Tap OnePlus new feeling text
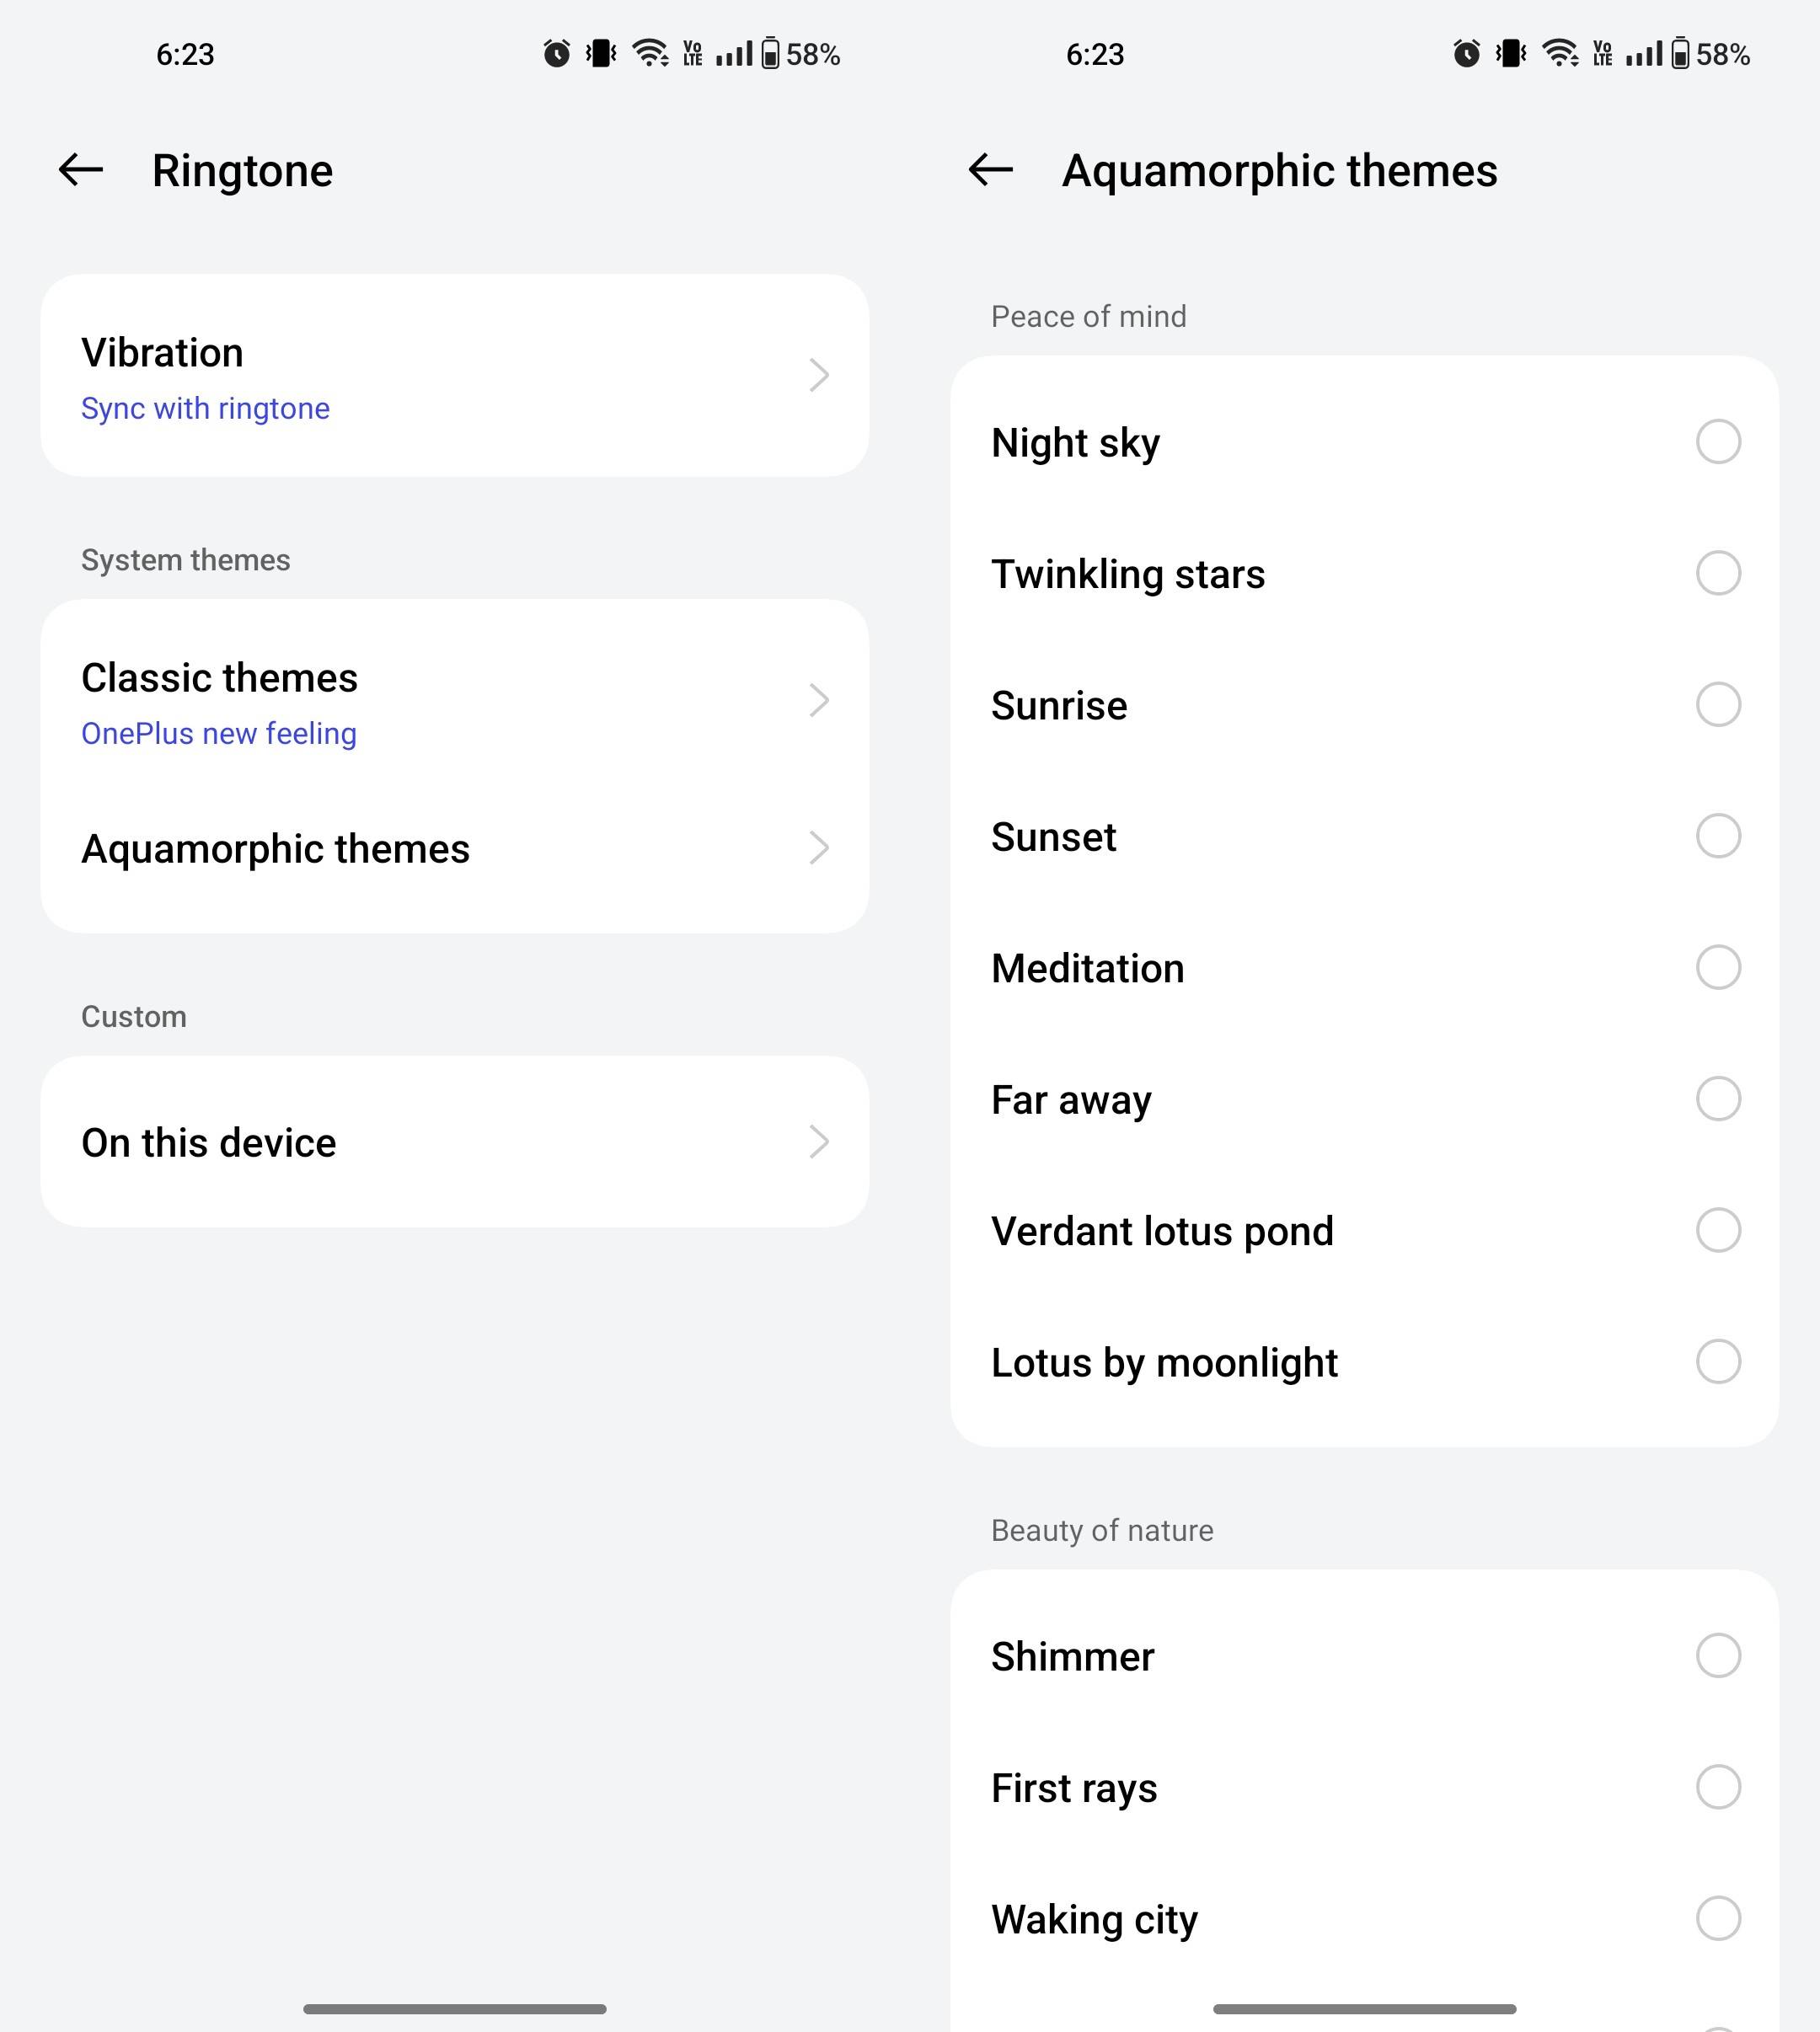Viewport: 1820px width, 2032px height. 218,734
